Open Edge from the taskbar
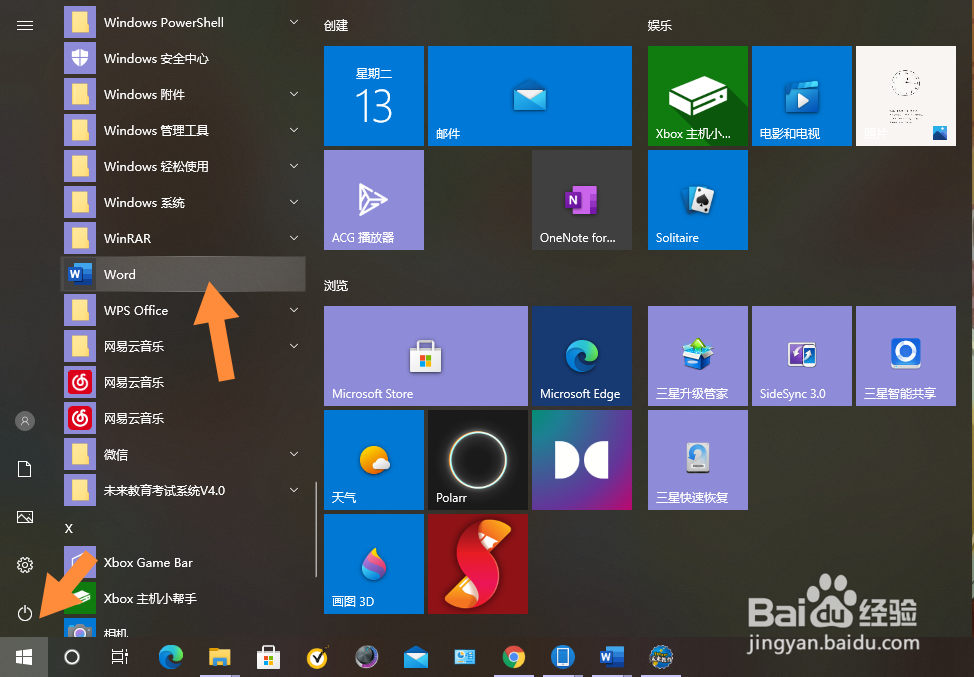 (x=171, y=657)
